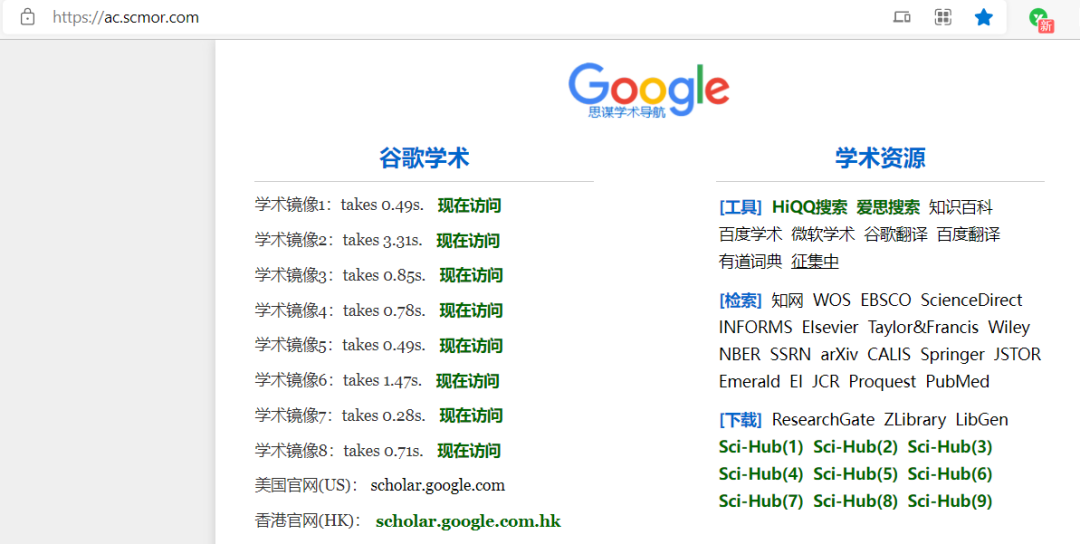The image size is (1080, 544).
Task: Click 现在访问 for 学术镜像1
Action: pyautogui.click(x=469, y=205)
